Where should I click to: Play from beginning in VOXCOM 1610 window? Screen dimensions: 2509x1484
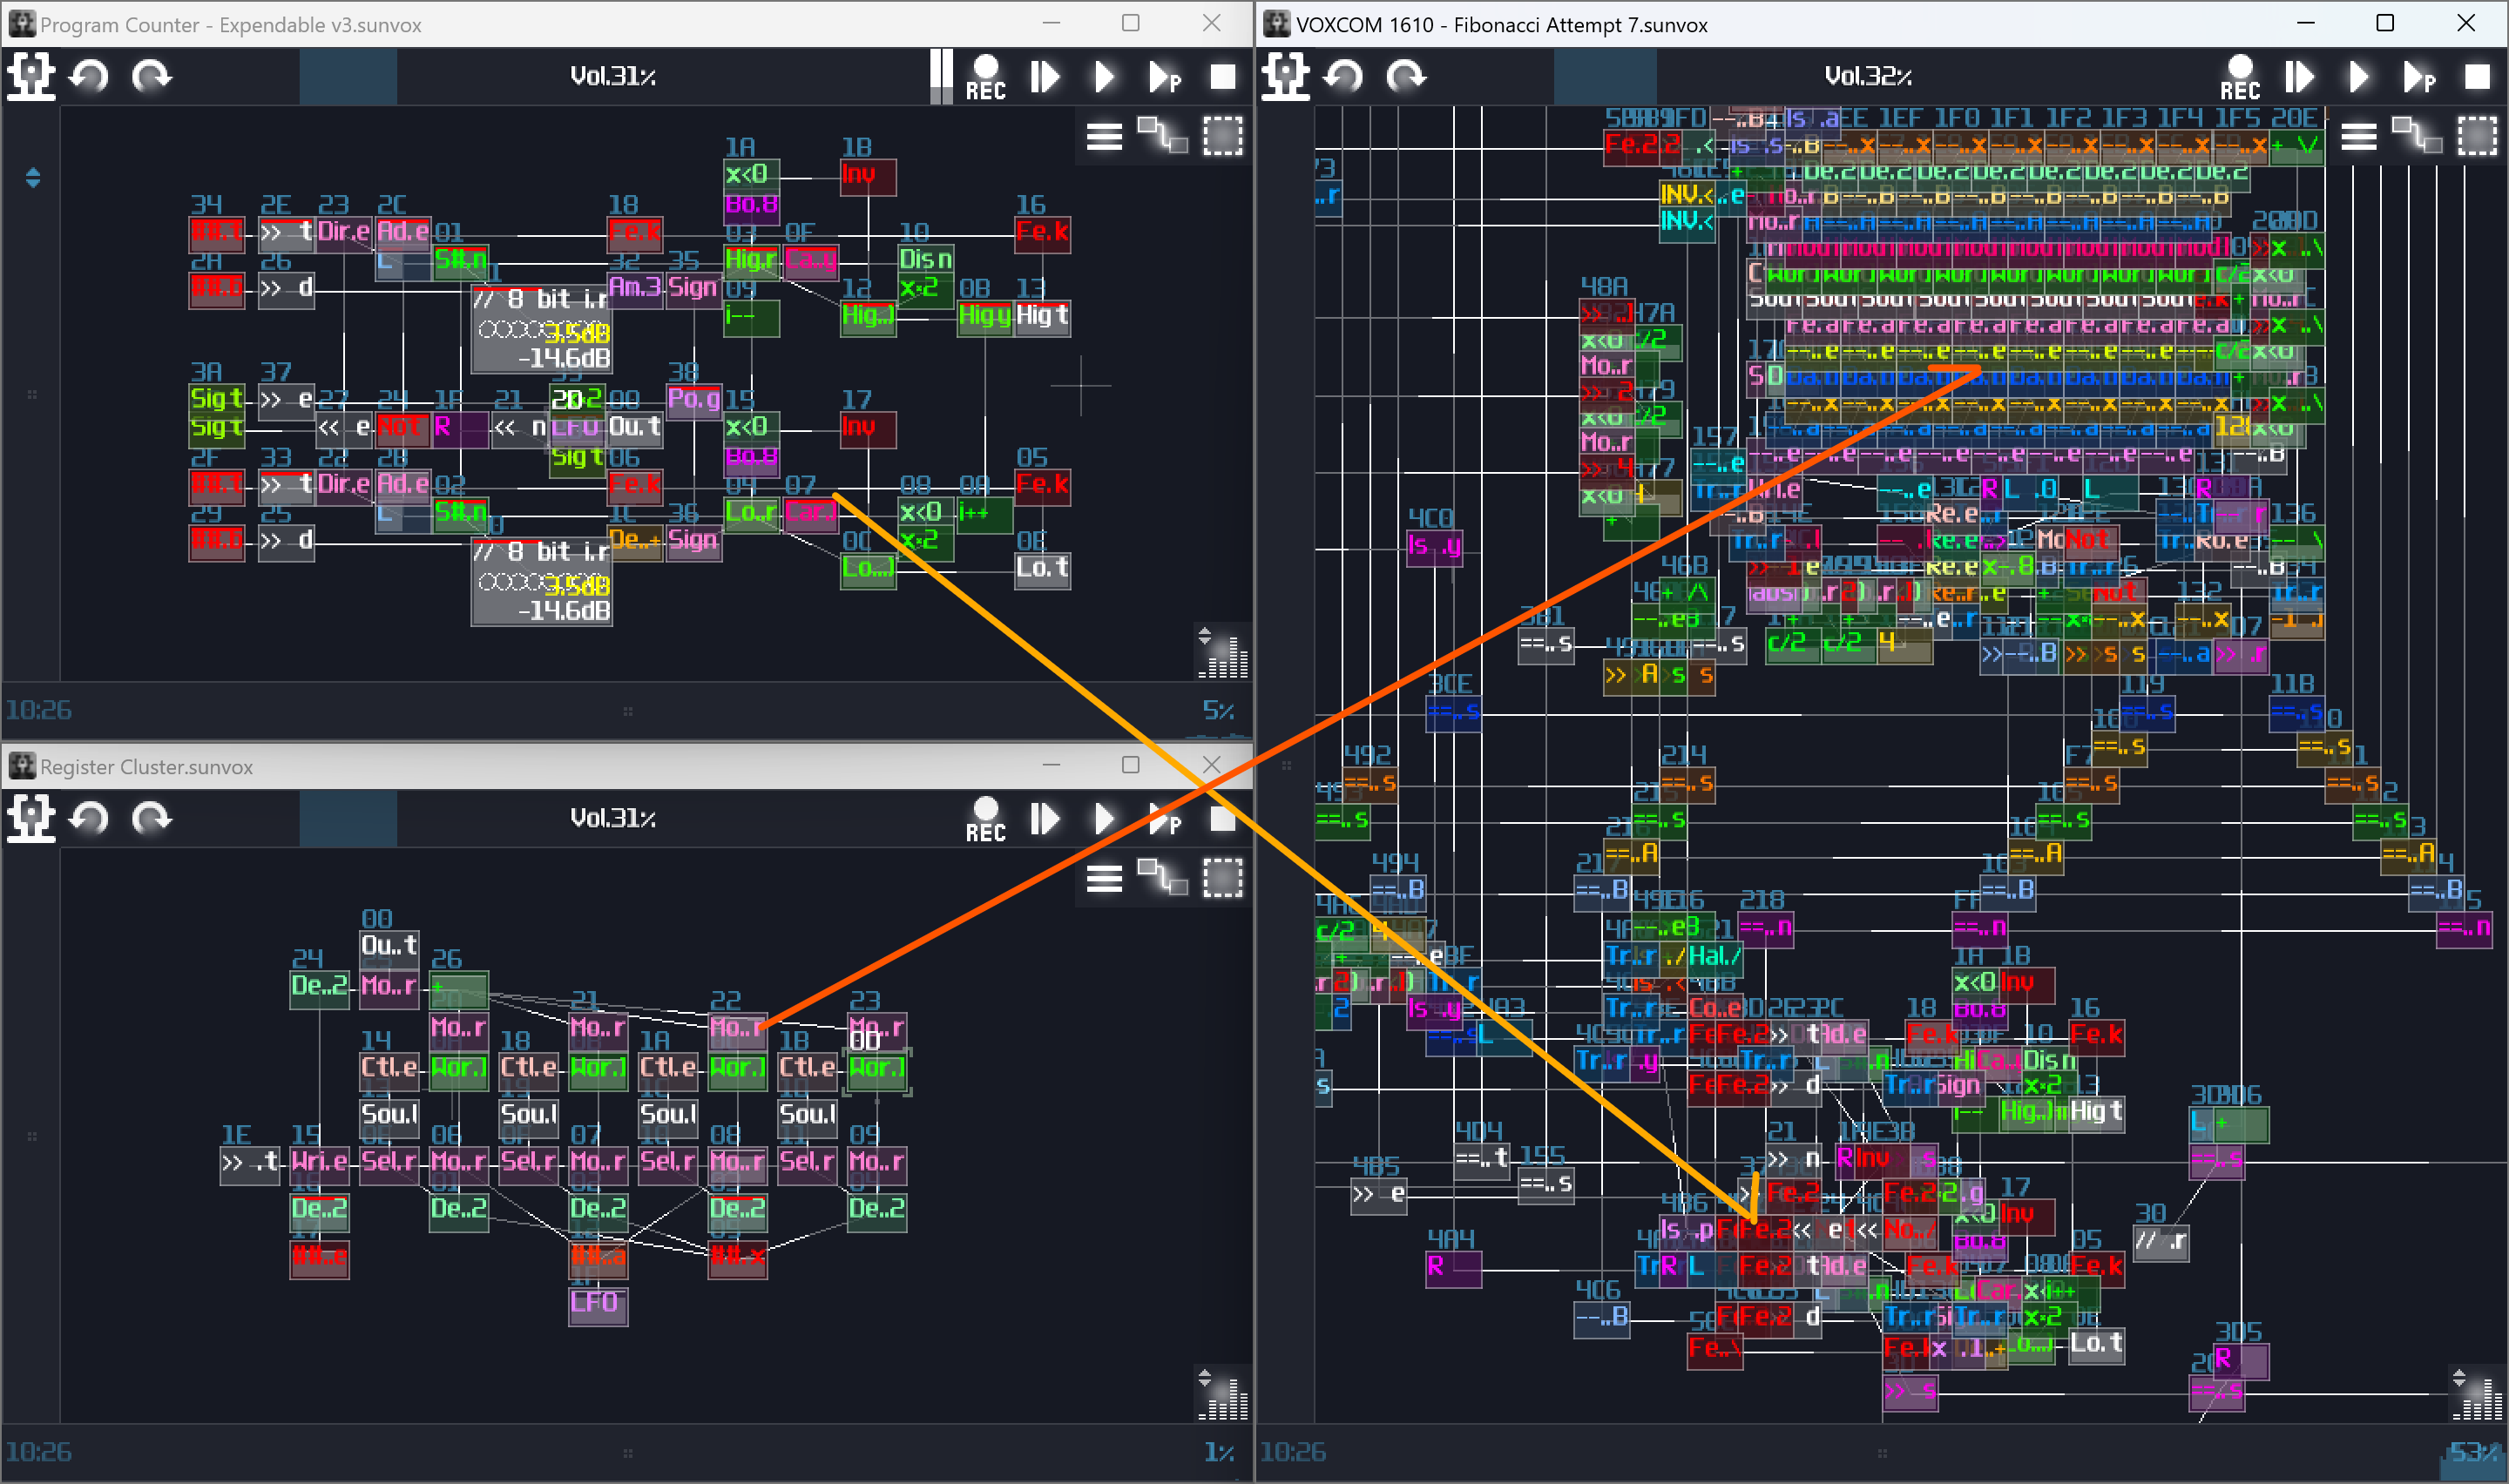coord(2300,76)
